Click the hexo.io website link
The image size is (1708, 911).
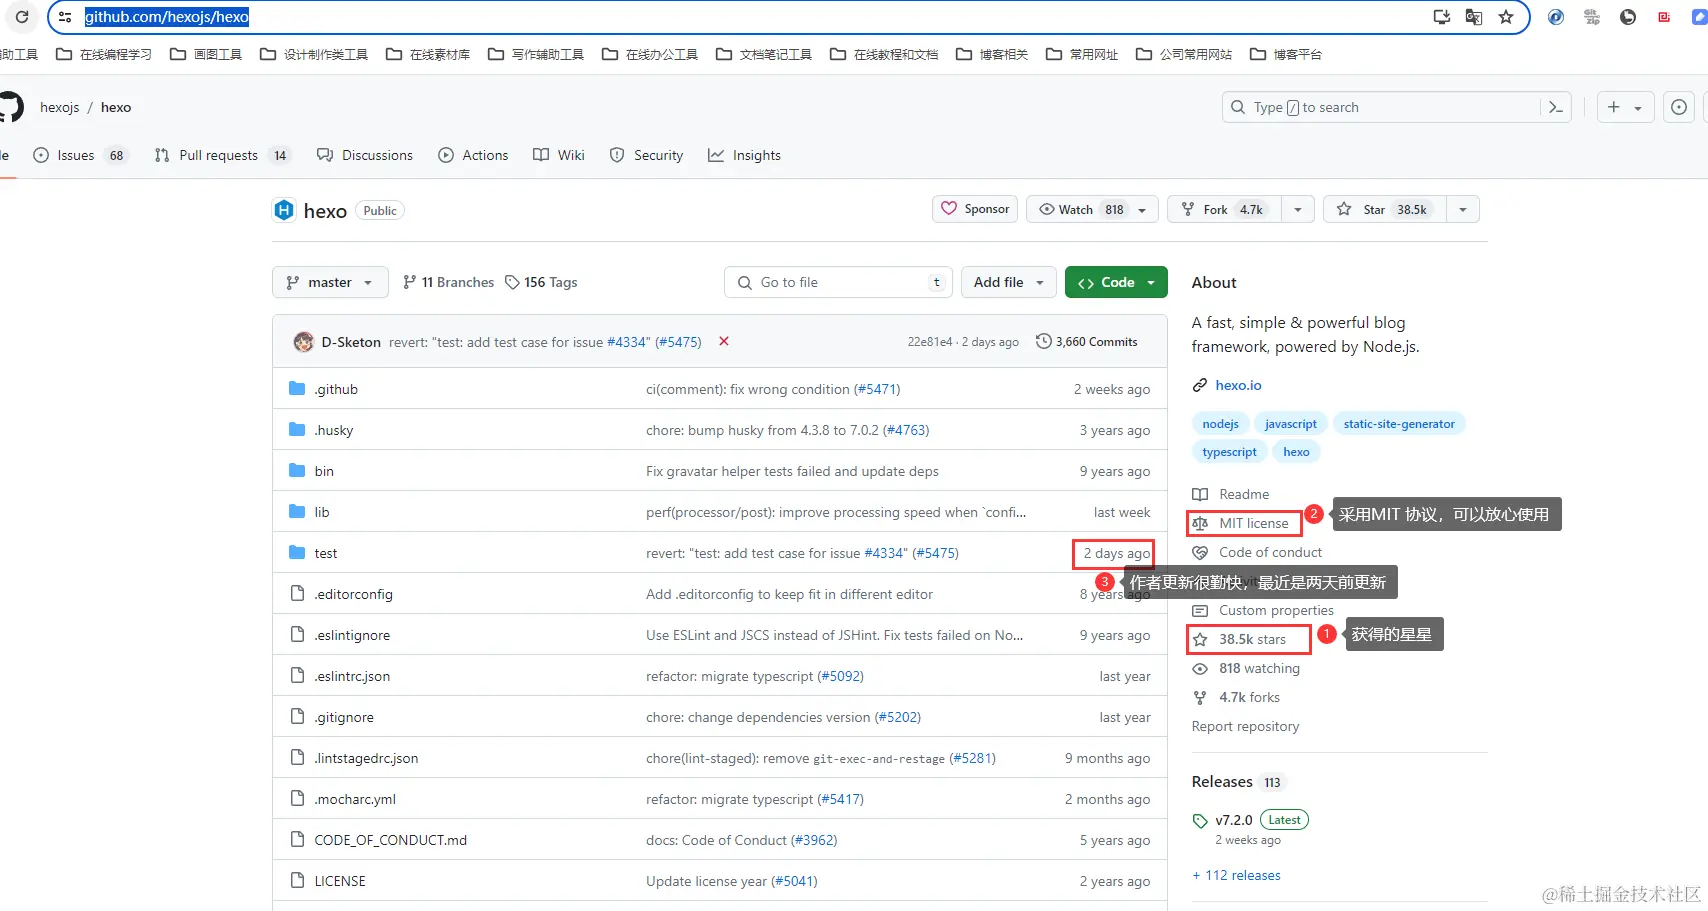pyautogui.click(x=1238, y=385)
